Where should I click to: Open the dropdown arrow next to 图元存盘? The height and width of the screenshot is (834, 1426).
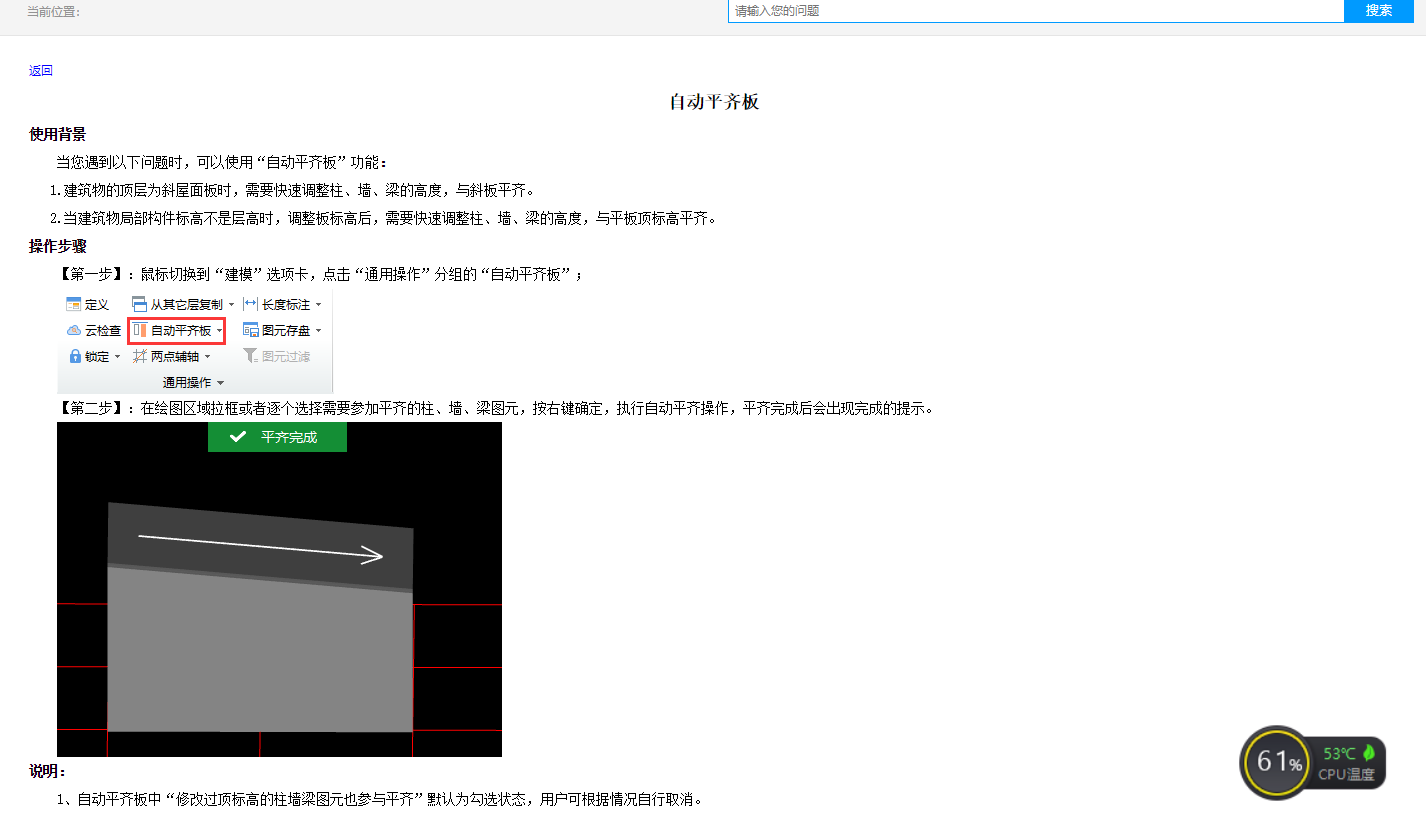point(319,331)
